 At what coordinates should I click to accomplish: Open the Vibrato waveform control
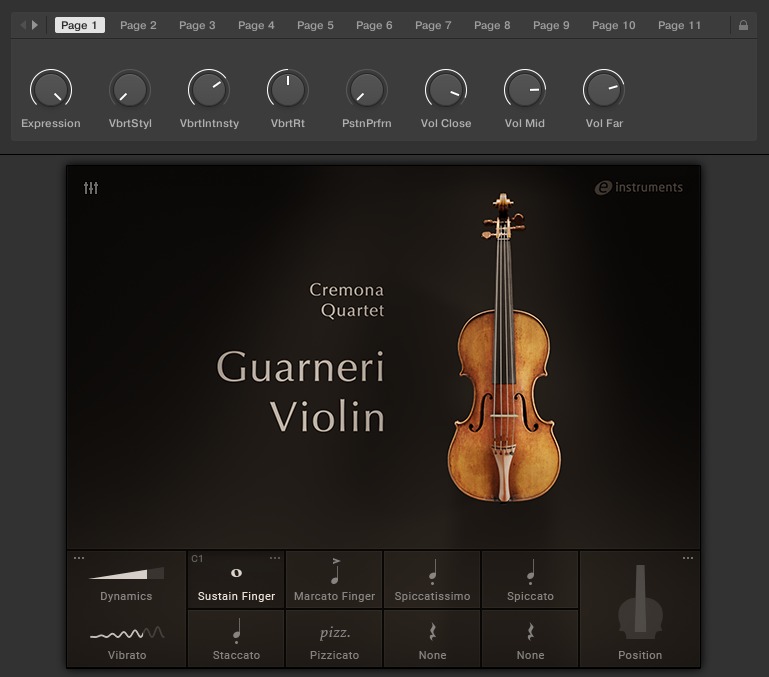126,634
